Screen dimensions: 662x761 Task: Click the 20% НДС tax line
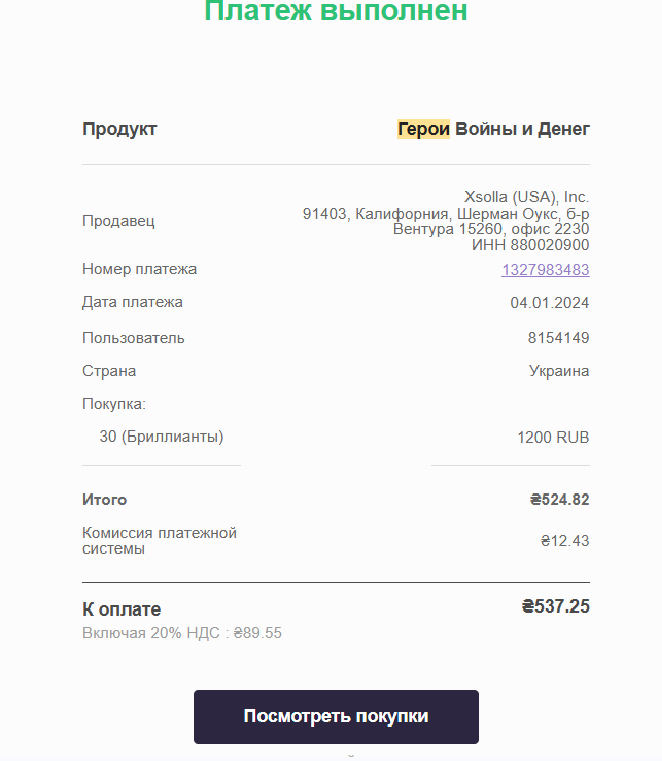182,633
